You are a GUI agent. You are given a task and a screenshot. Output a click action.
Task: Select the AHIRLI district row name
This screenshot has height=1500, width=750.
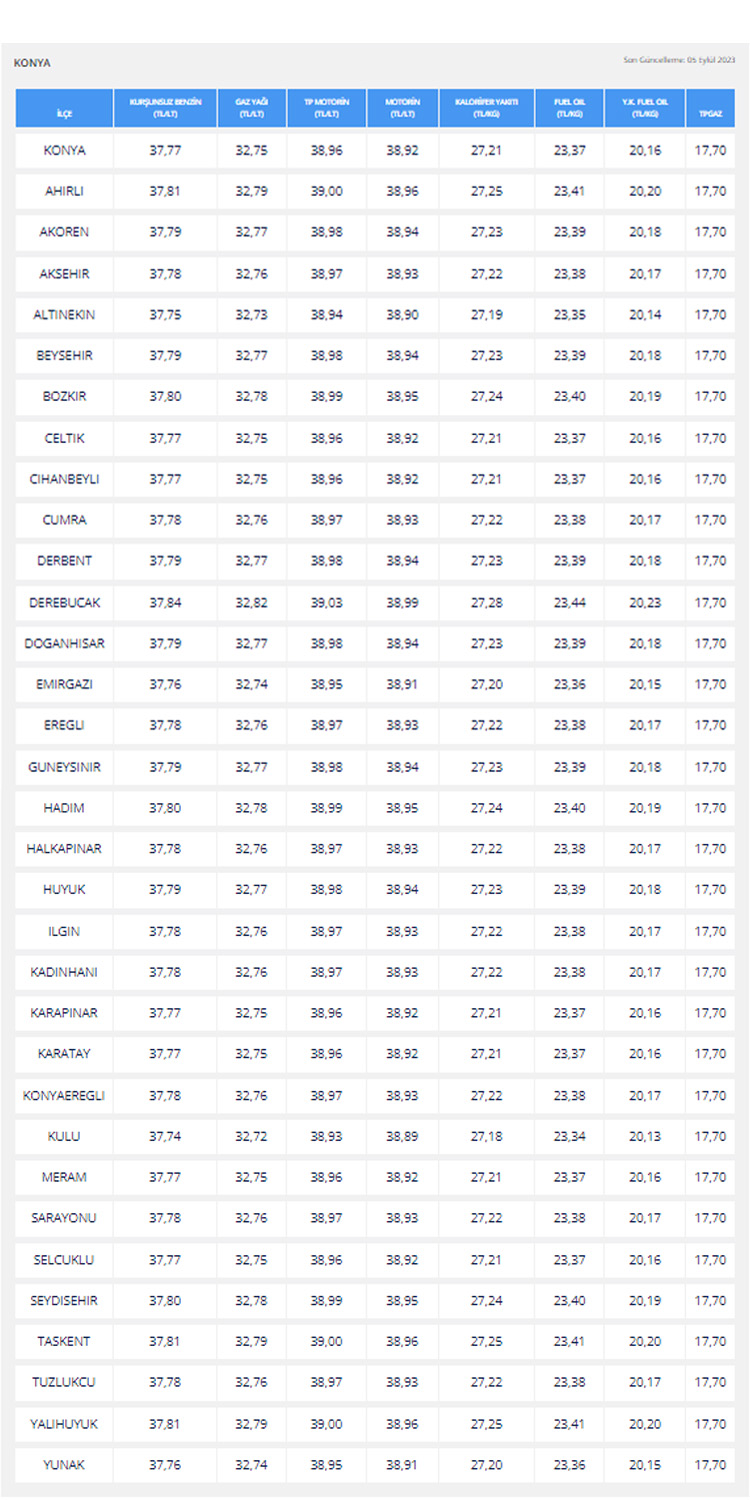pos(64,191)
